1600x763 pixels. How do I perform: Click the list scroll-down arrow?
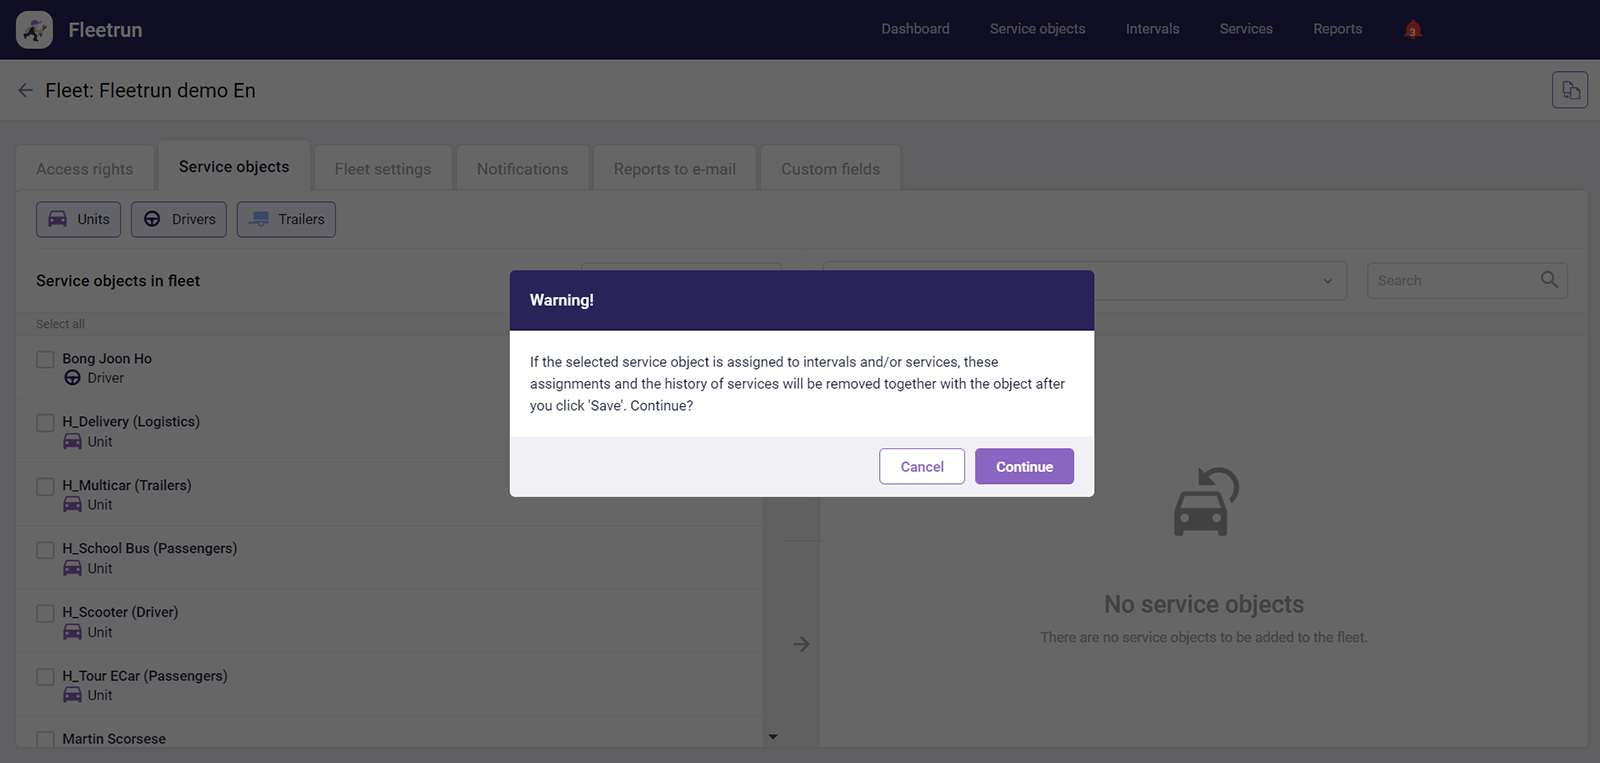pyautogui.click(x=772, y=737)
